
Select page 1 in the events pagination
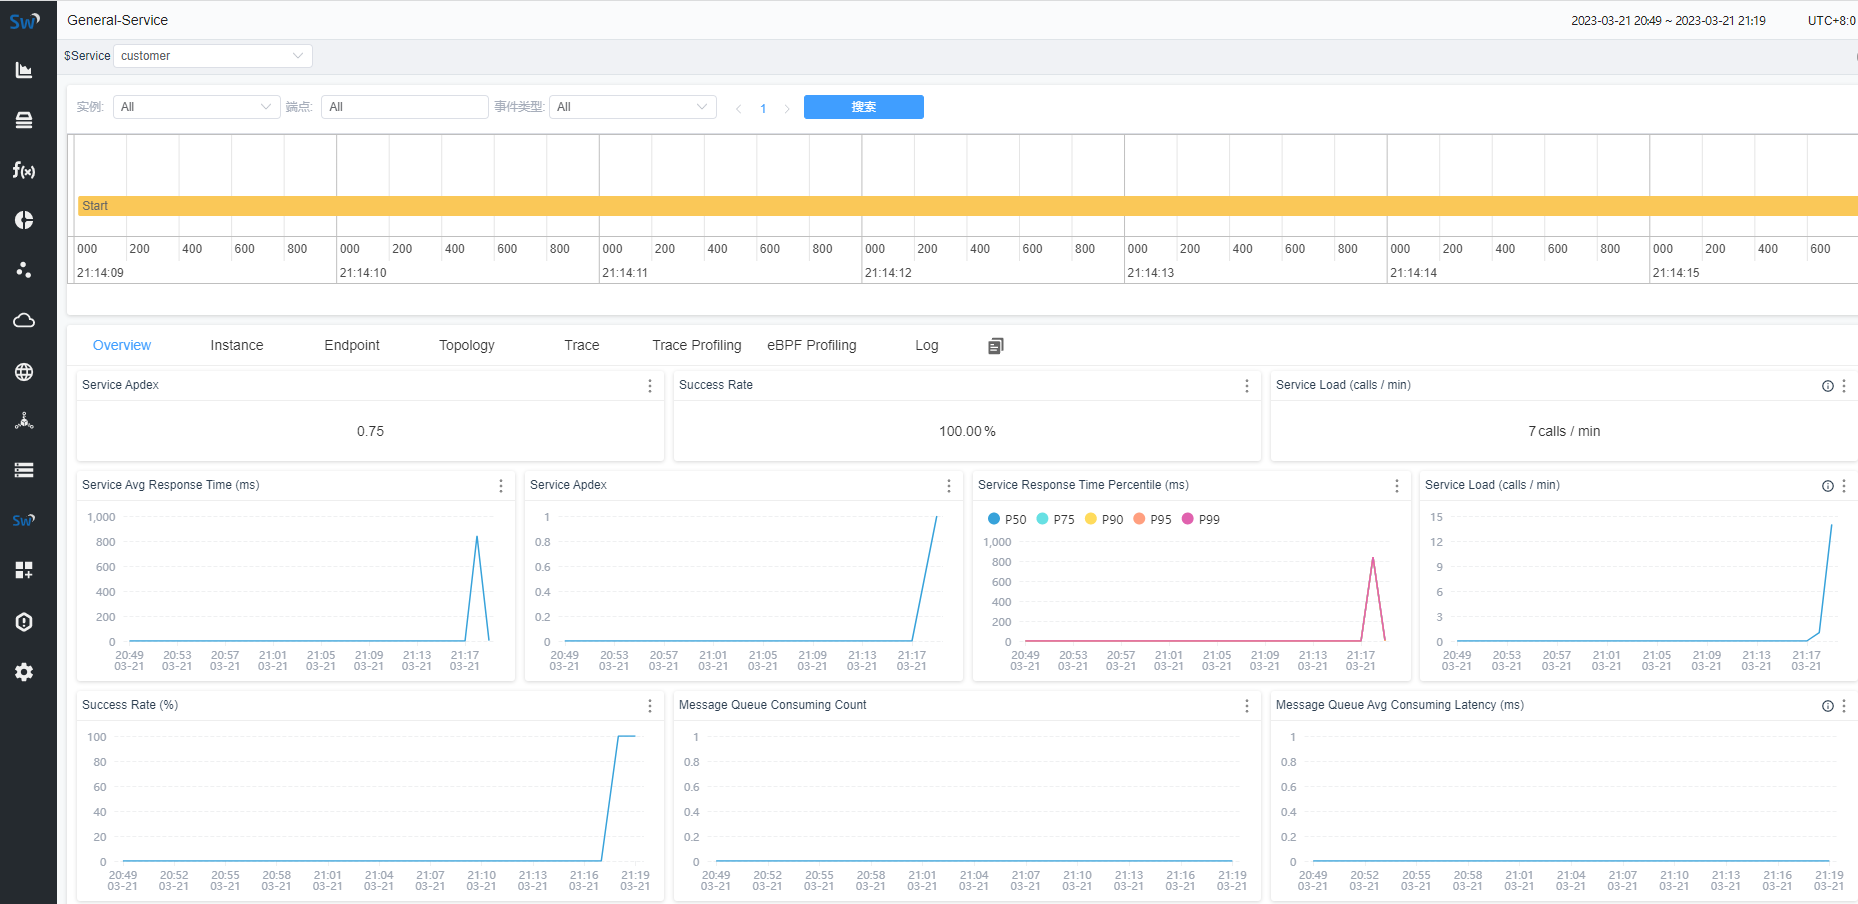pos(763,108)
